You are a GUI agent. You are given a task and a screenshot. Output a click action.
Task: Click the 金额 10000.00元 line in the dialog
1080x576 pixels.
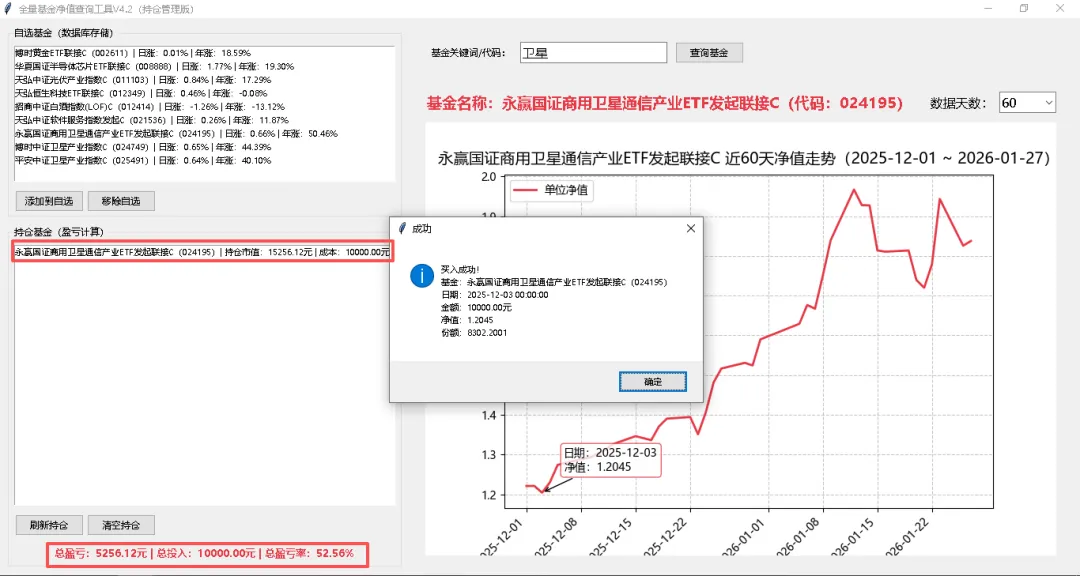(476, 307)
